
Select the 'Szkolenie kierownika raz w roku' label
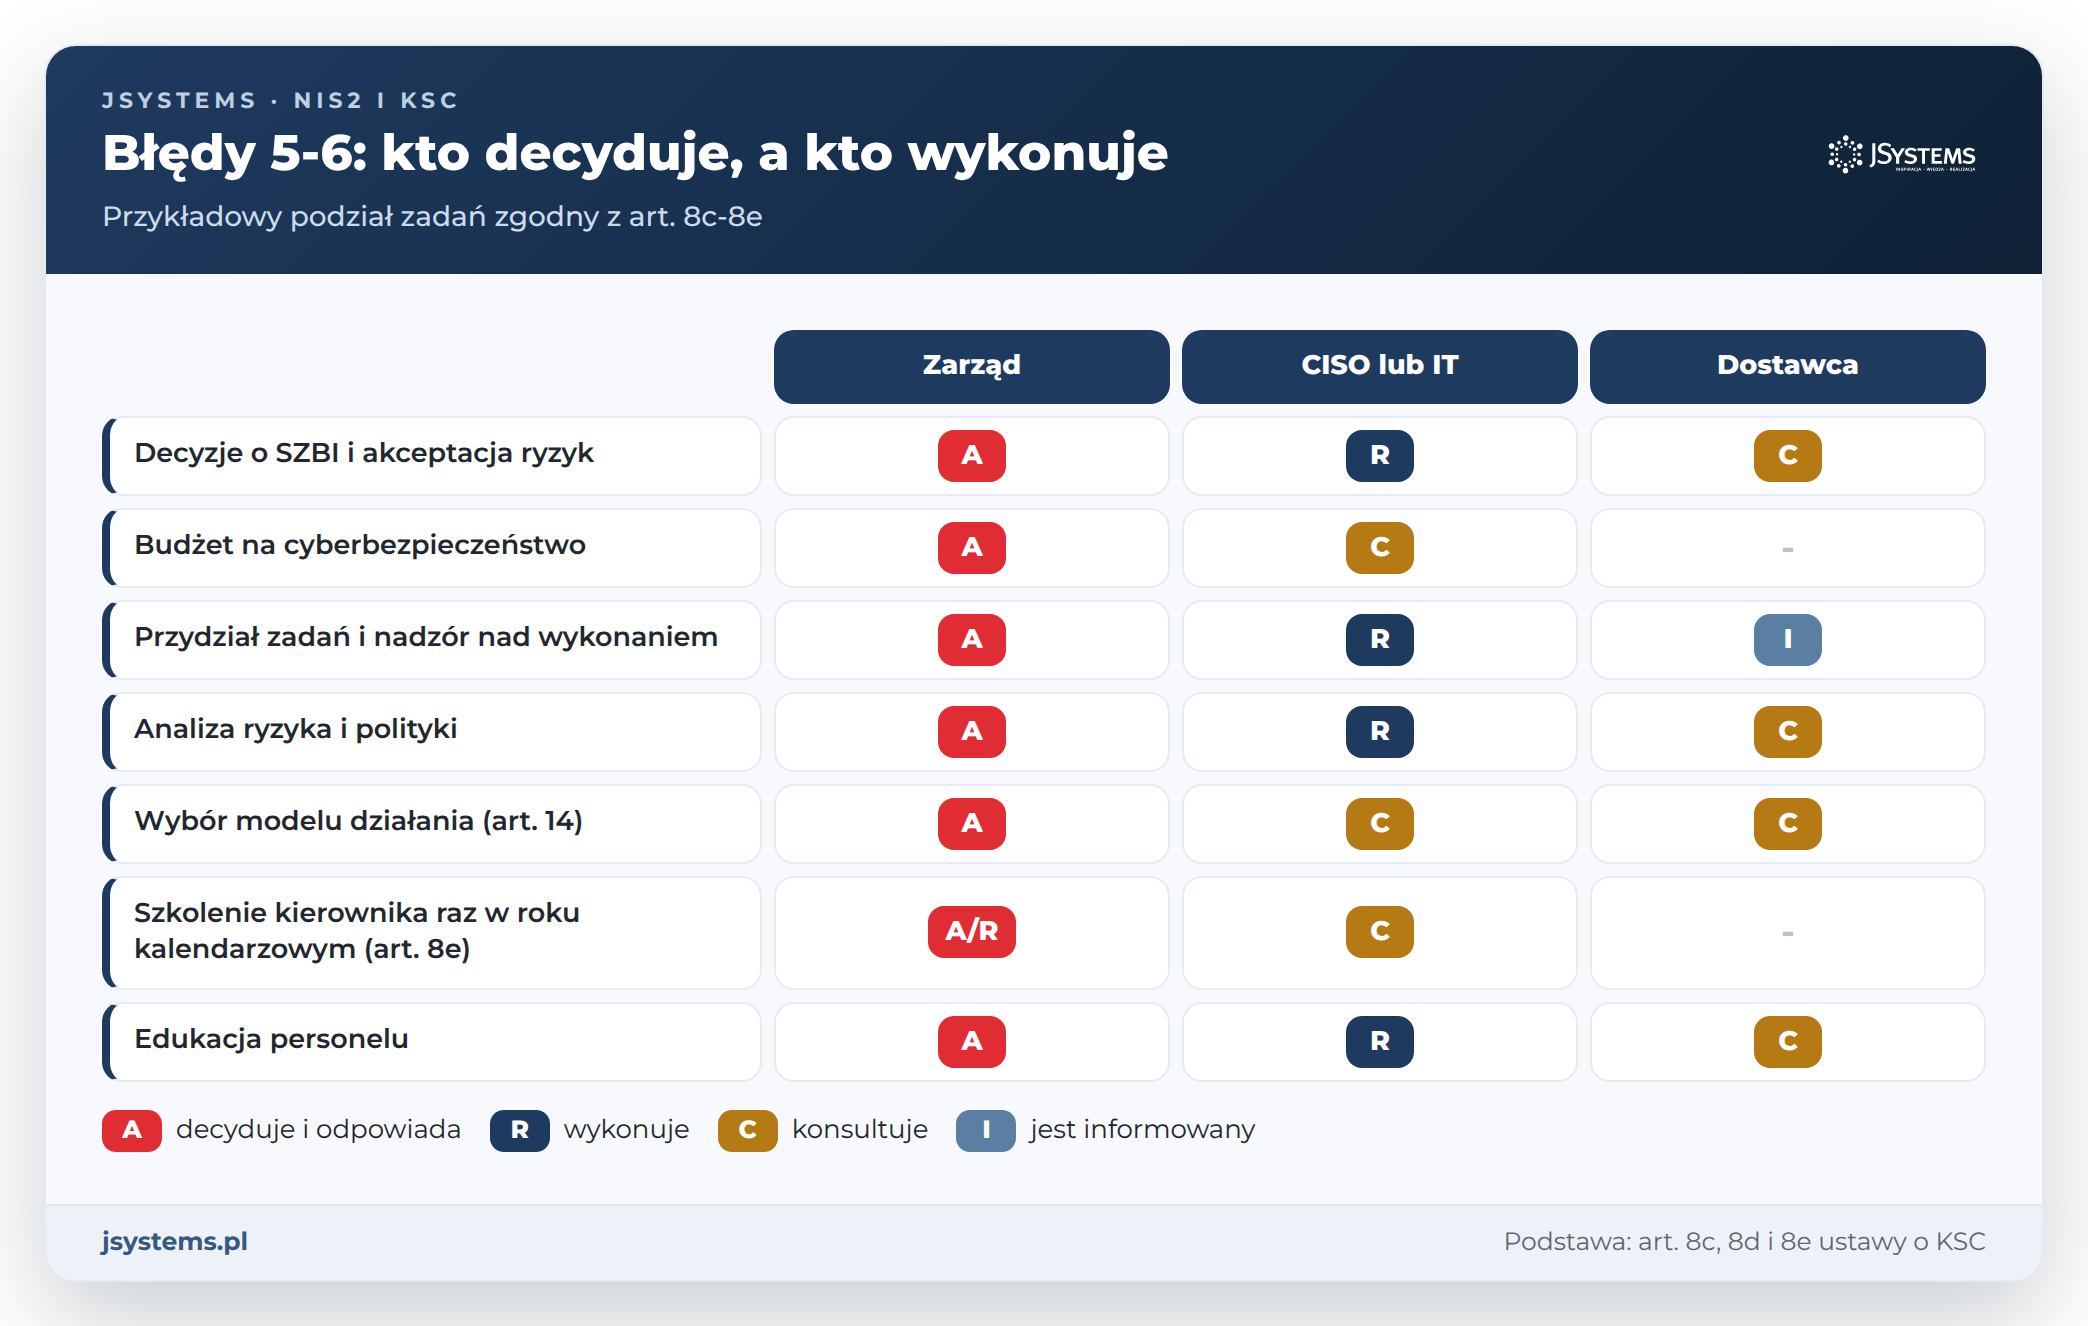pyautogui.click(x=431, y=933)
